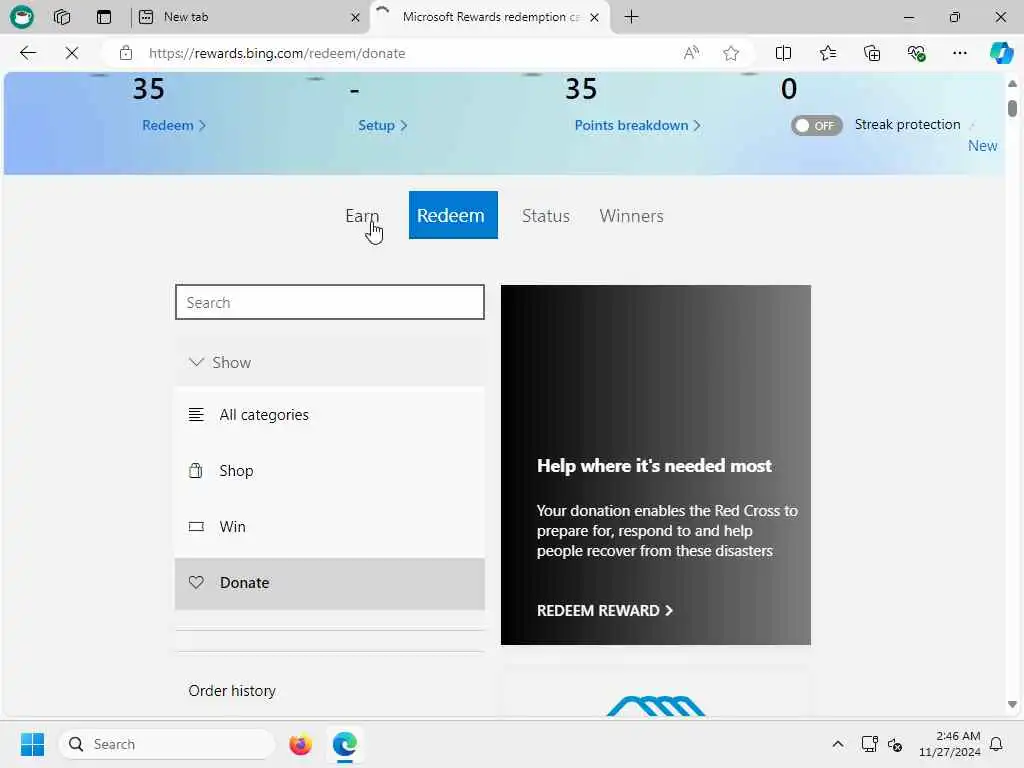This screenshot has width=1024, height=768.
Task: Click the browser address bar URL
Action: [277, 54]
